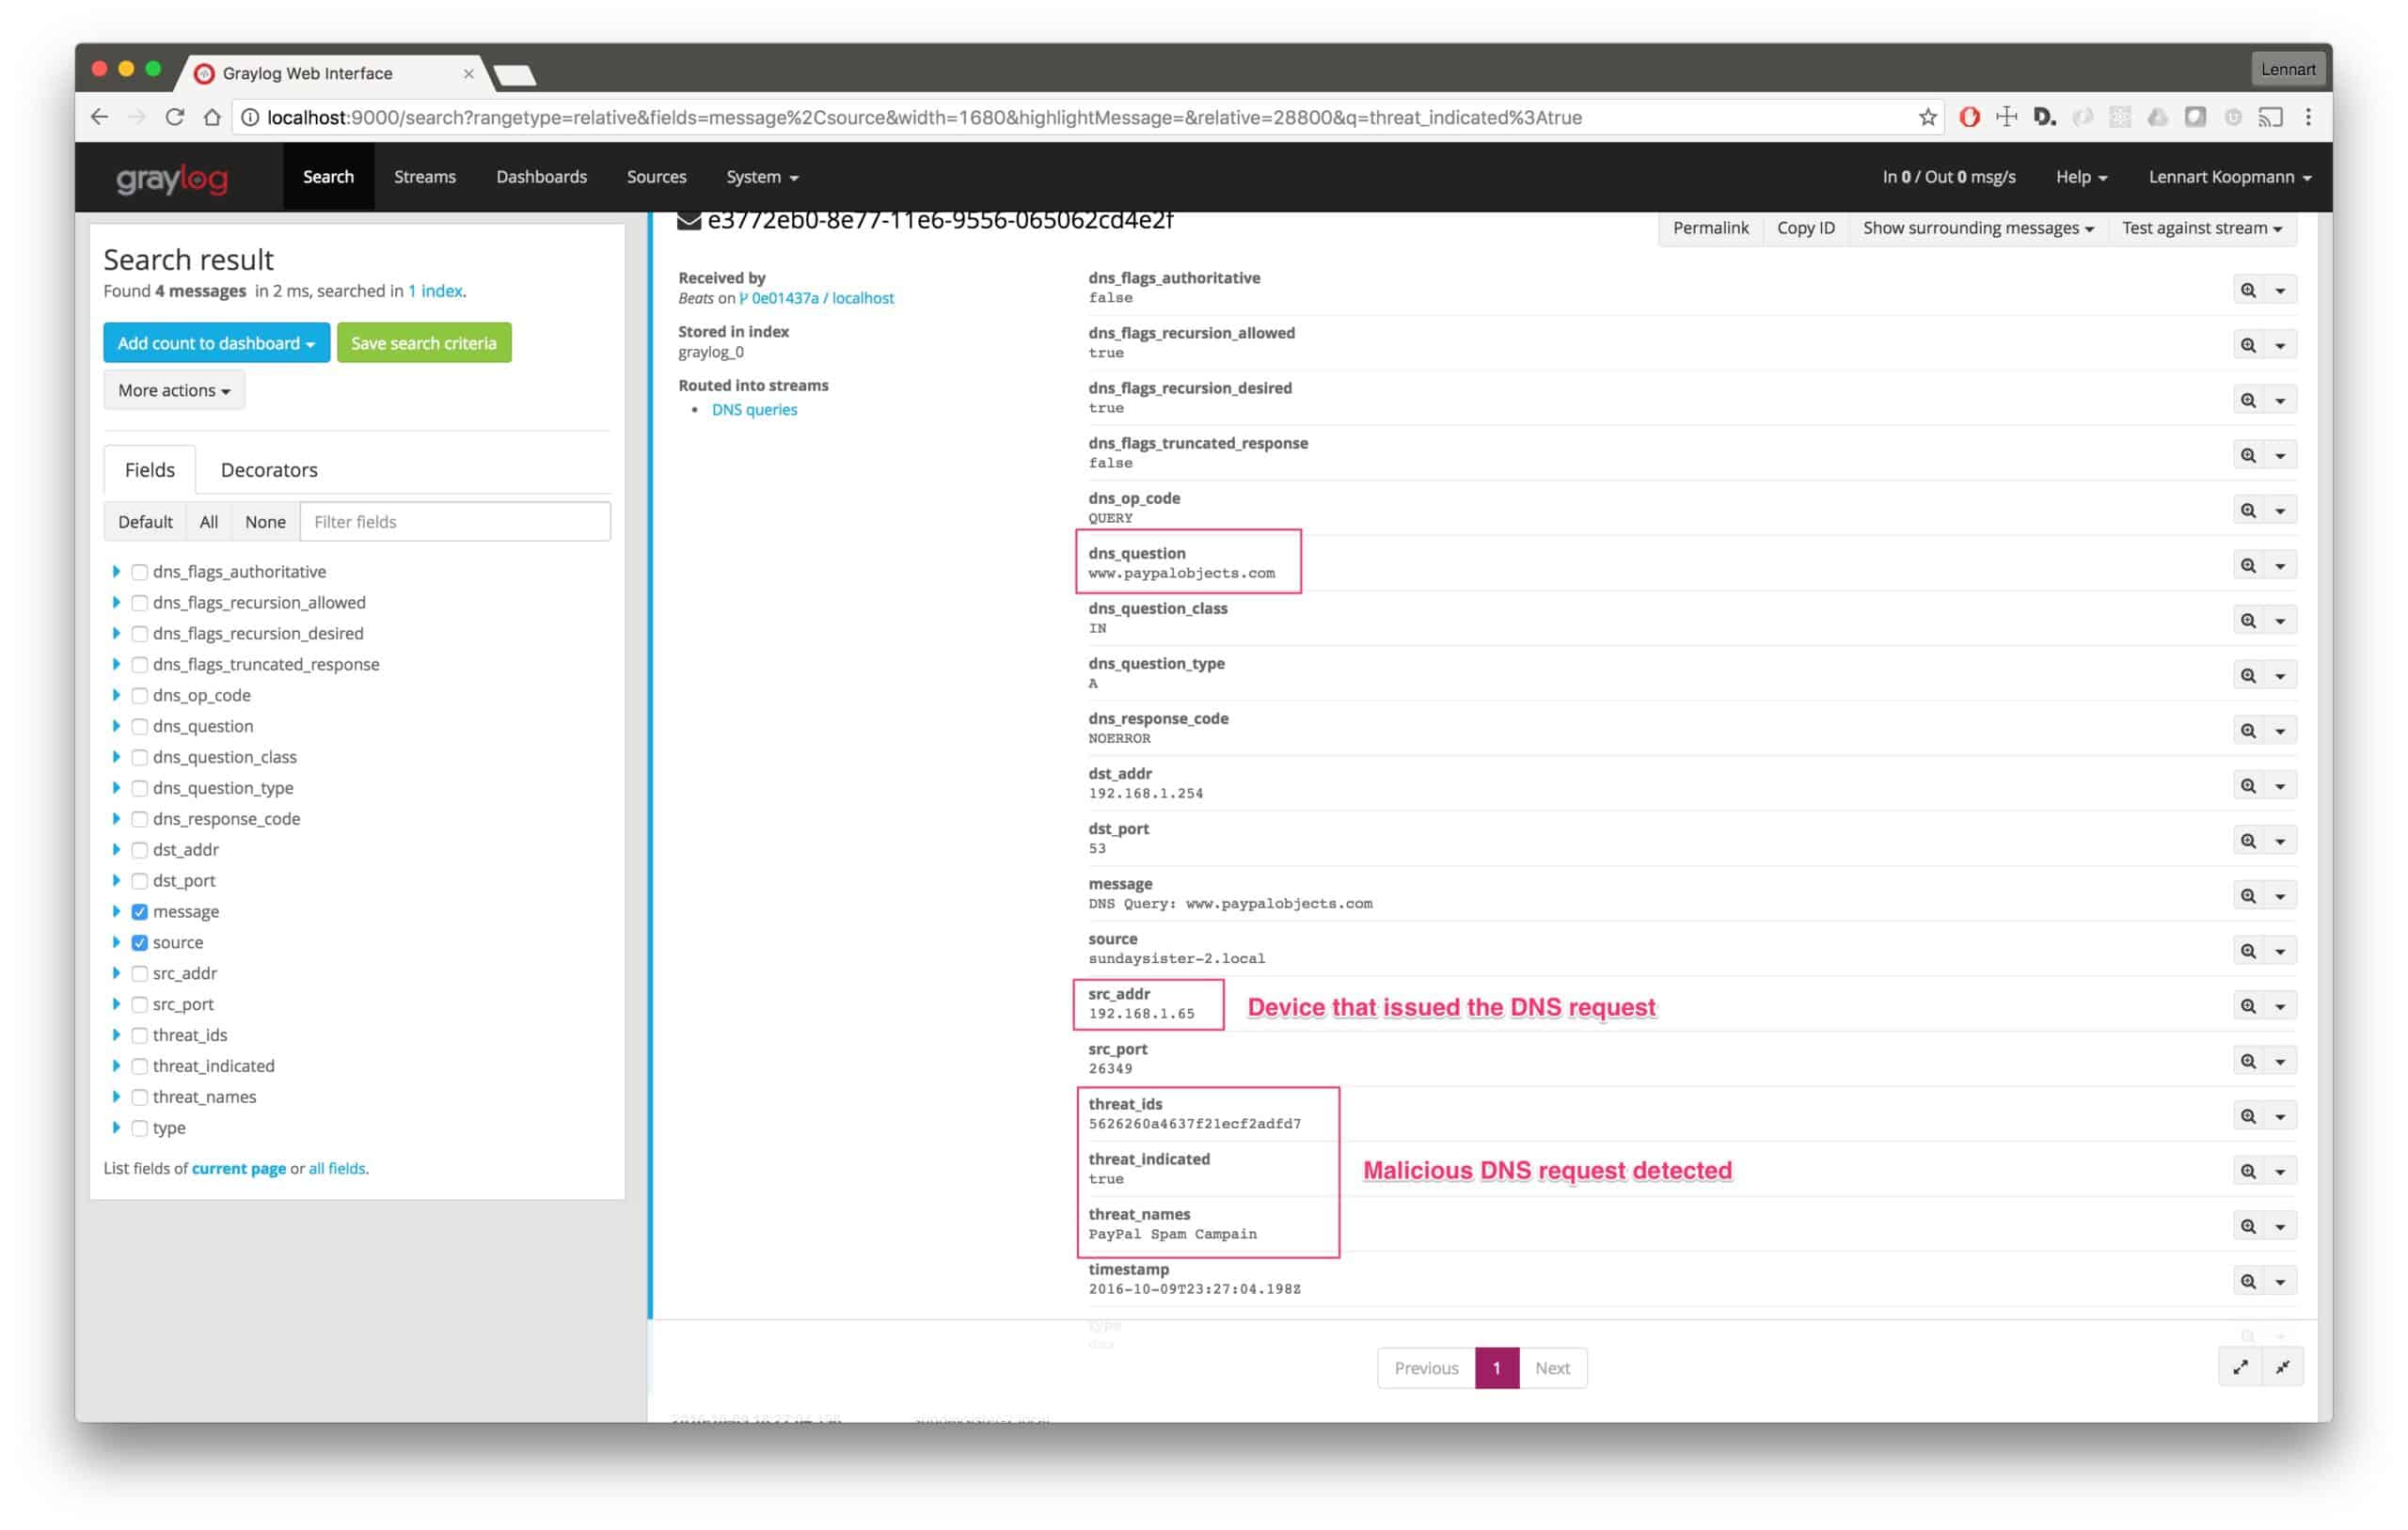The width and height of the screenshot is (2408, 1530).
Task: Click magnifier icon for dns_question row
Action: point(2247,565)
